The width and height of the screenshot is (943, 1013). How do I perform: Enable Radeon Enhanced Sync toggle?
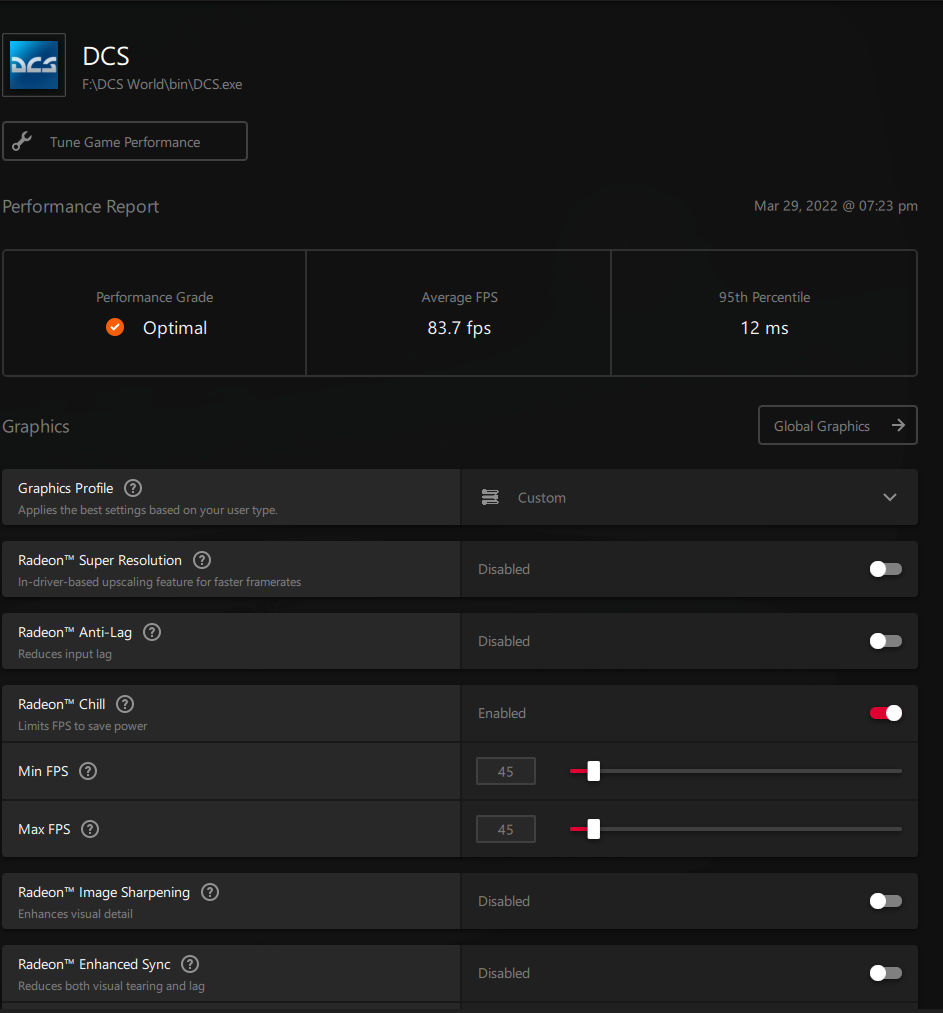[886, 973]
